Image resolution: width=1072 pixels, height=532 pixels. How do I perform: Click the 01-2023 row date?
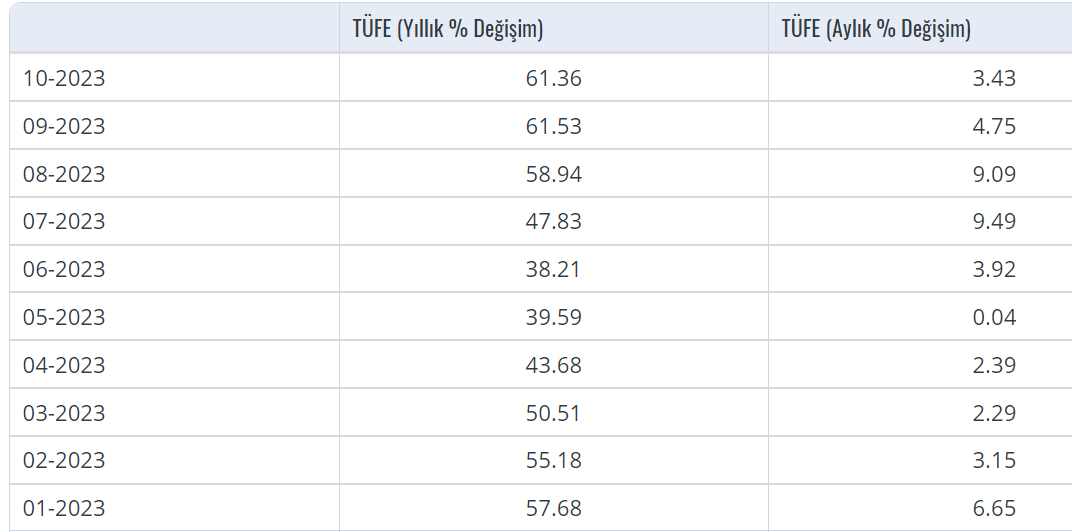click(64, 509)
